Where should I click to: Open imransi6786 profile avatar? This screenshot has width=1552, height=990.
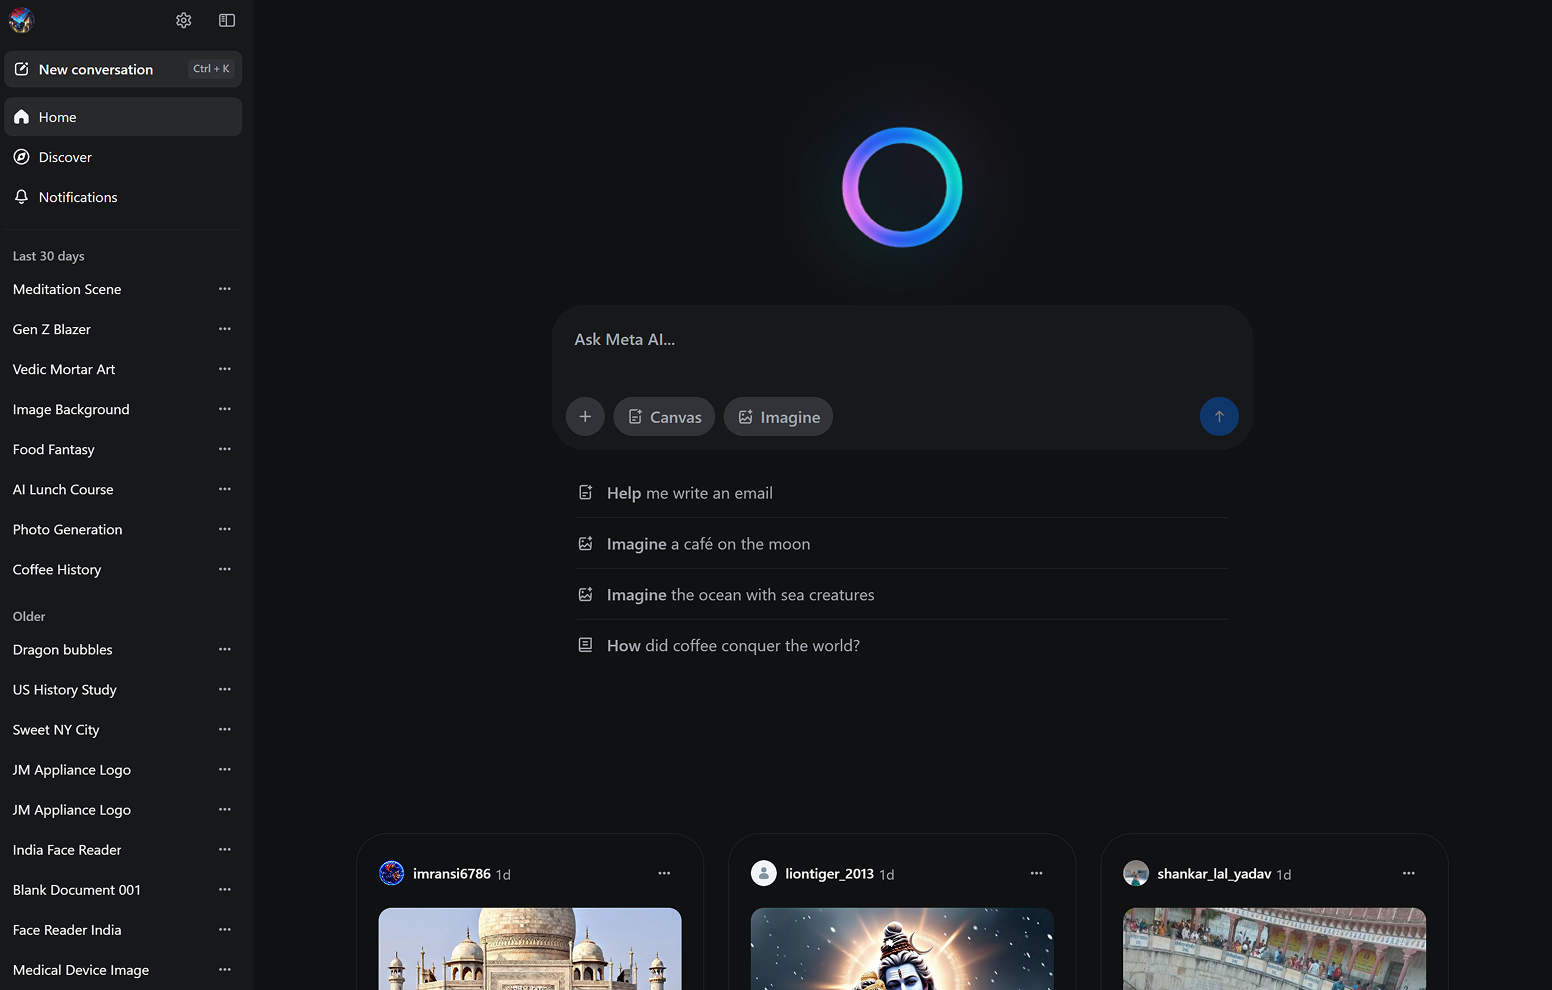[x=392, y=873]
